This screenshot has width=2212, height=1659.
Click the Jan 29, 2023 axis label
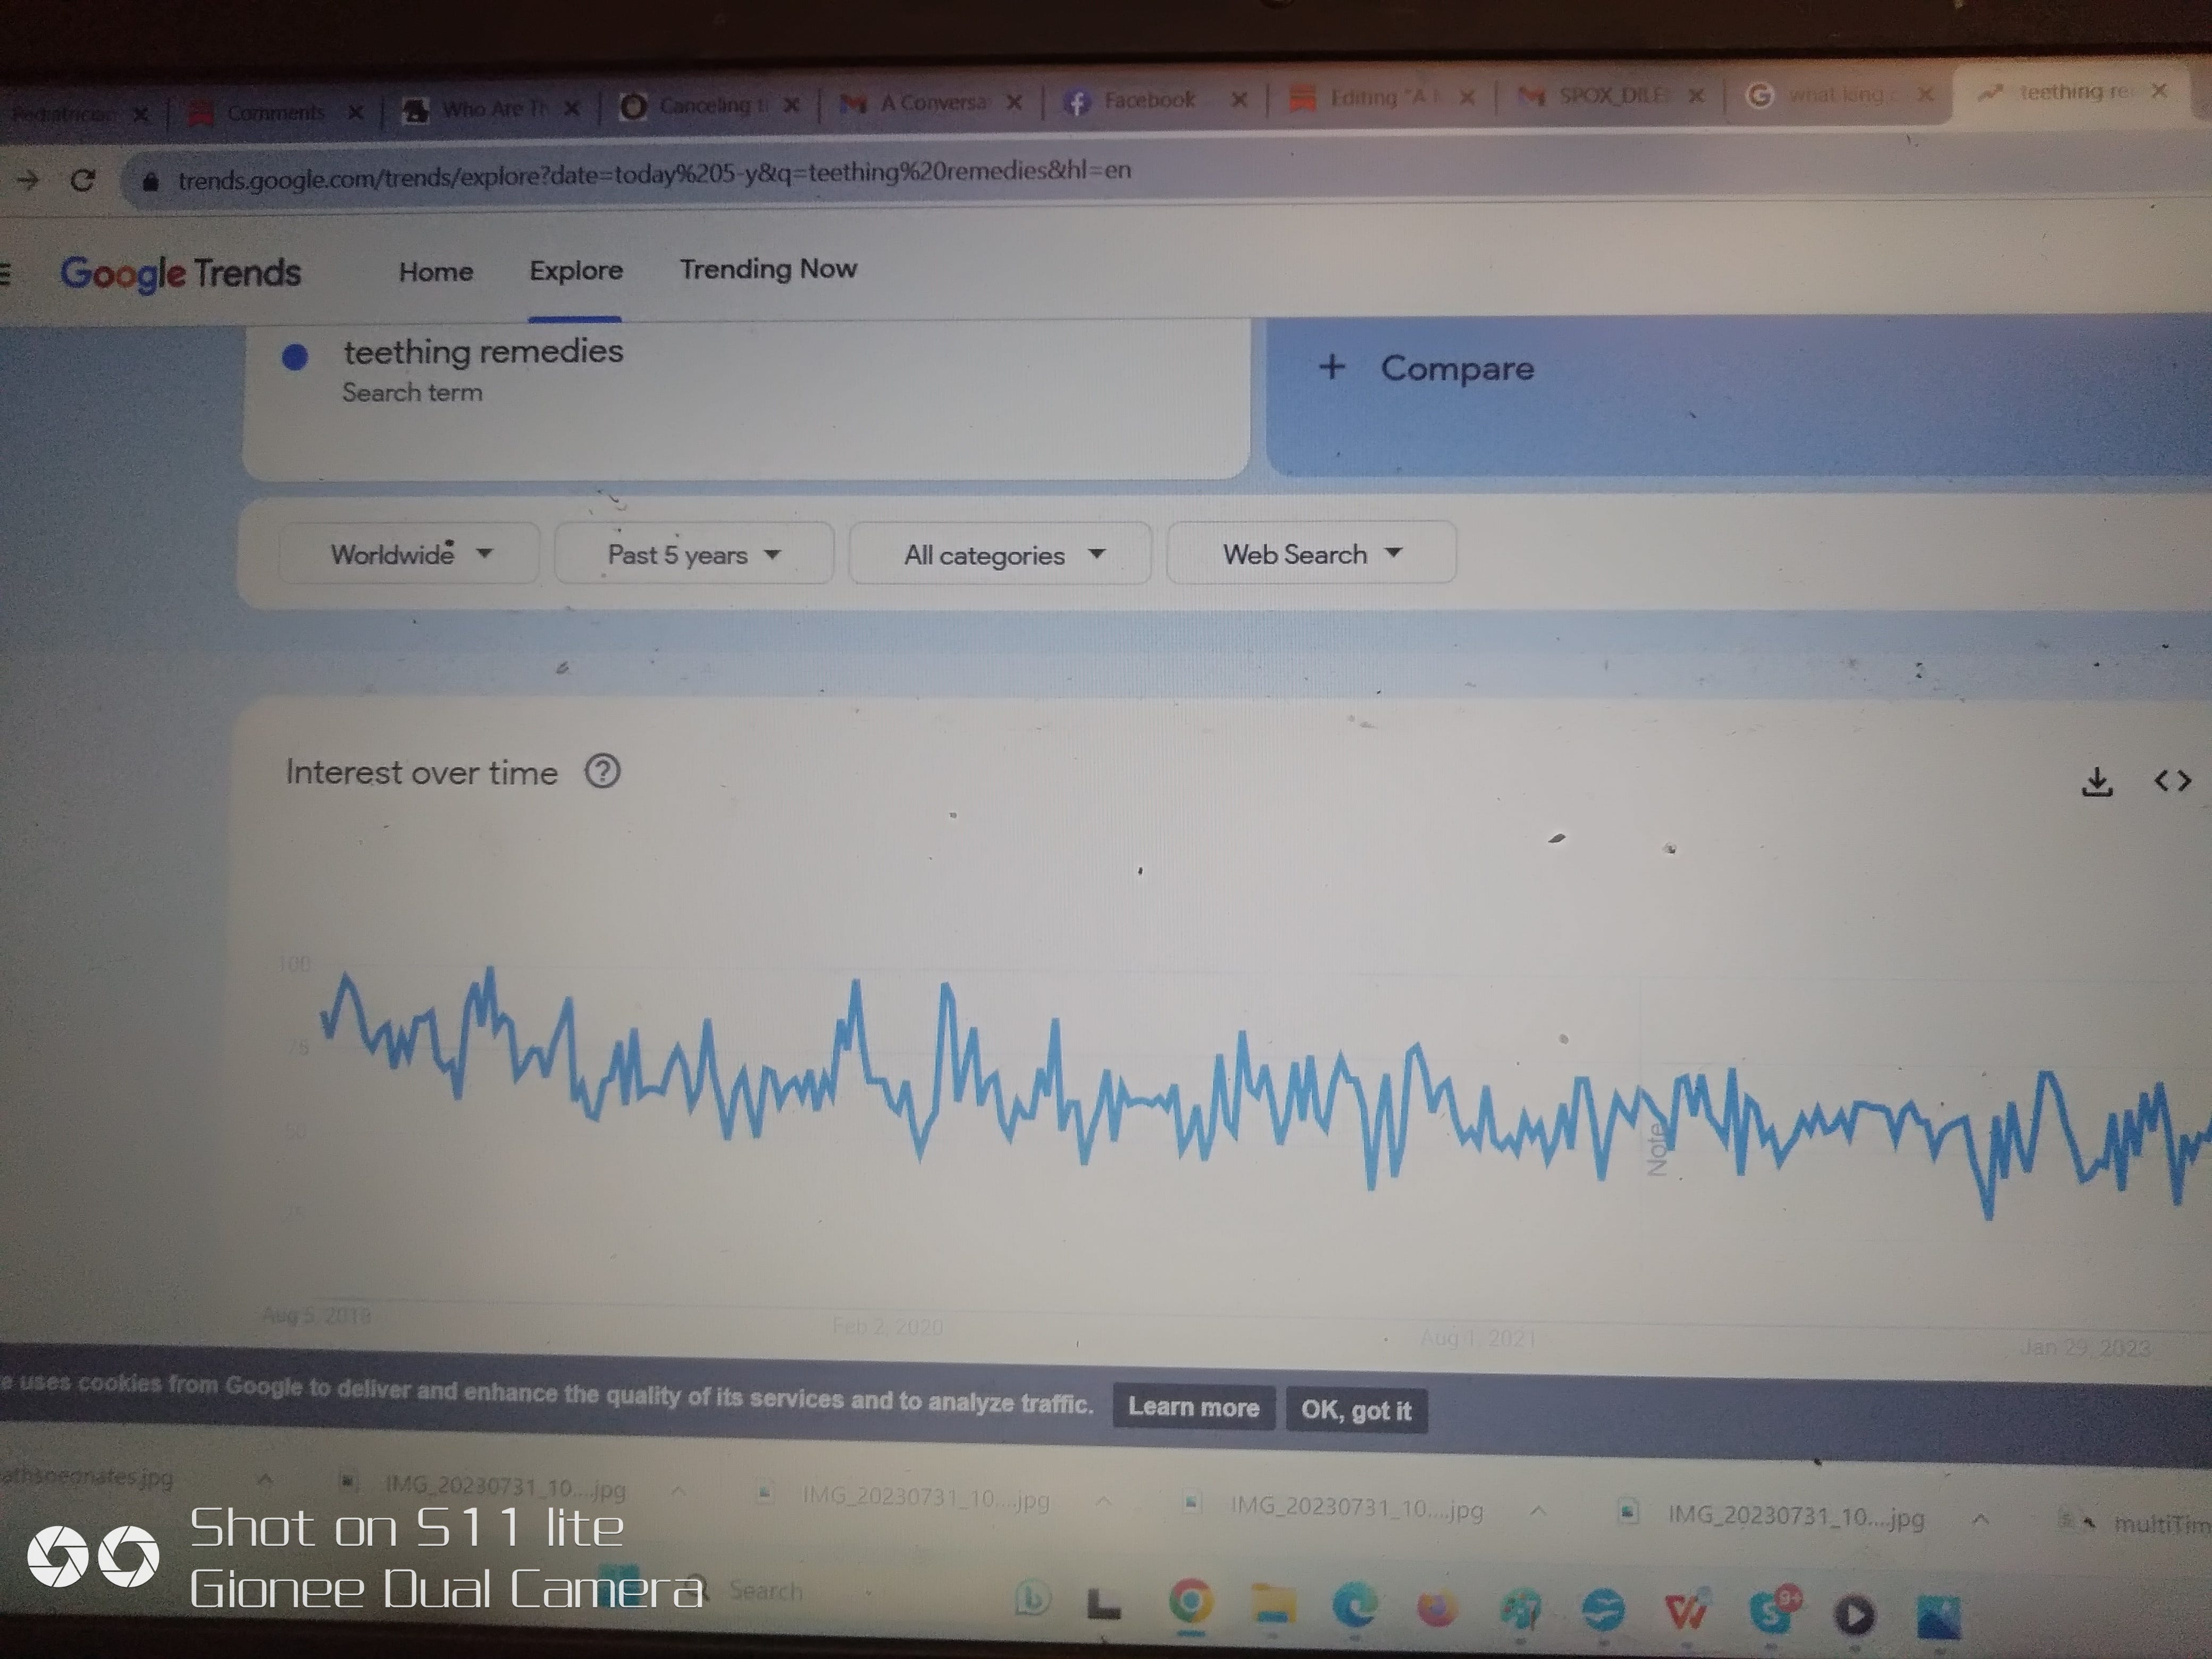tap(2085, 1347)
